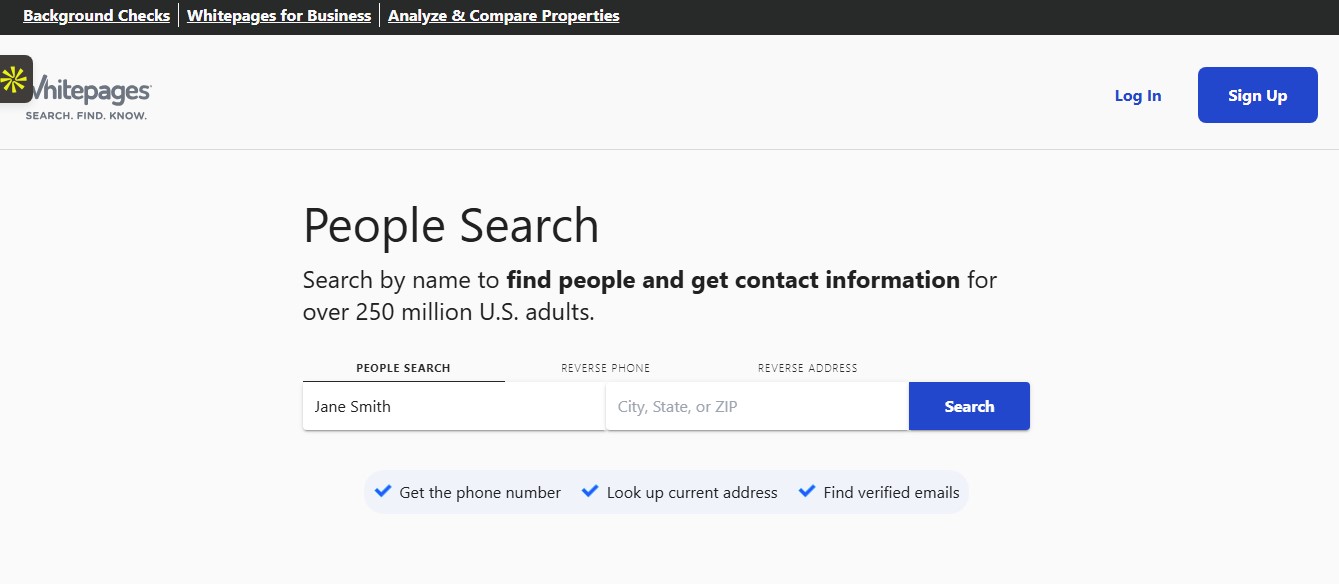The image size is (1339, 584).
Task: Click the "SEARCH. FIND. KNOW." tagline
Action: [85, 114]
